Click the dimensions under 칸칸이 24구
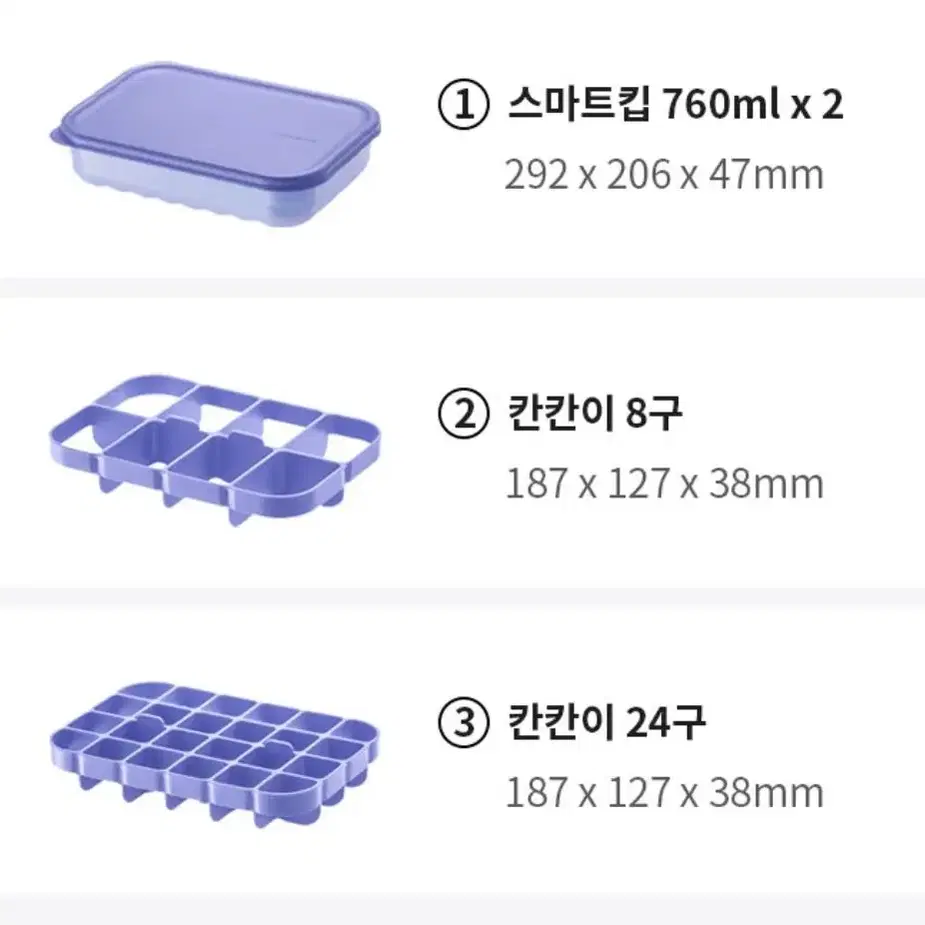The width and height of the screenshot is (925, 925). pos(664,792)
